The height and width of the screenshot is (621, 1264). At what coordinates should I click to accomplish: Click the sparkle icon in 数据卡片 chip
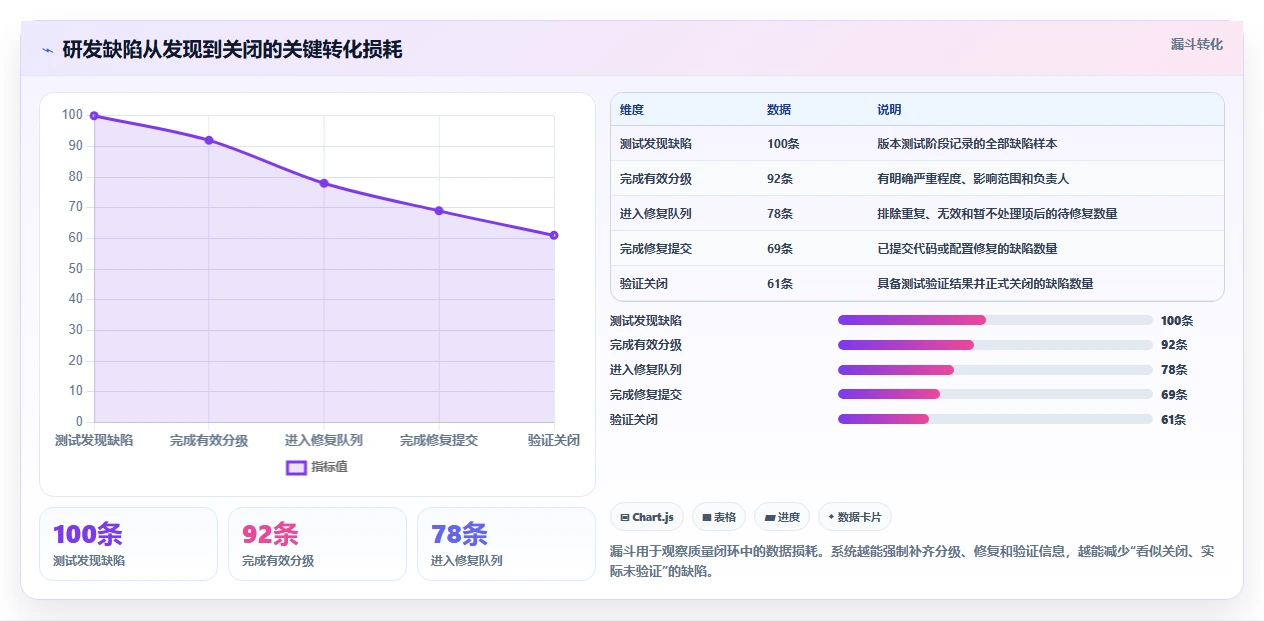tap(831, 517)
